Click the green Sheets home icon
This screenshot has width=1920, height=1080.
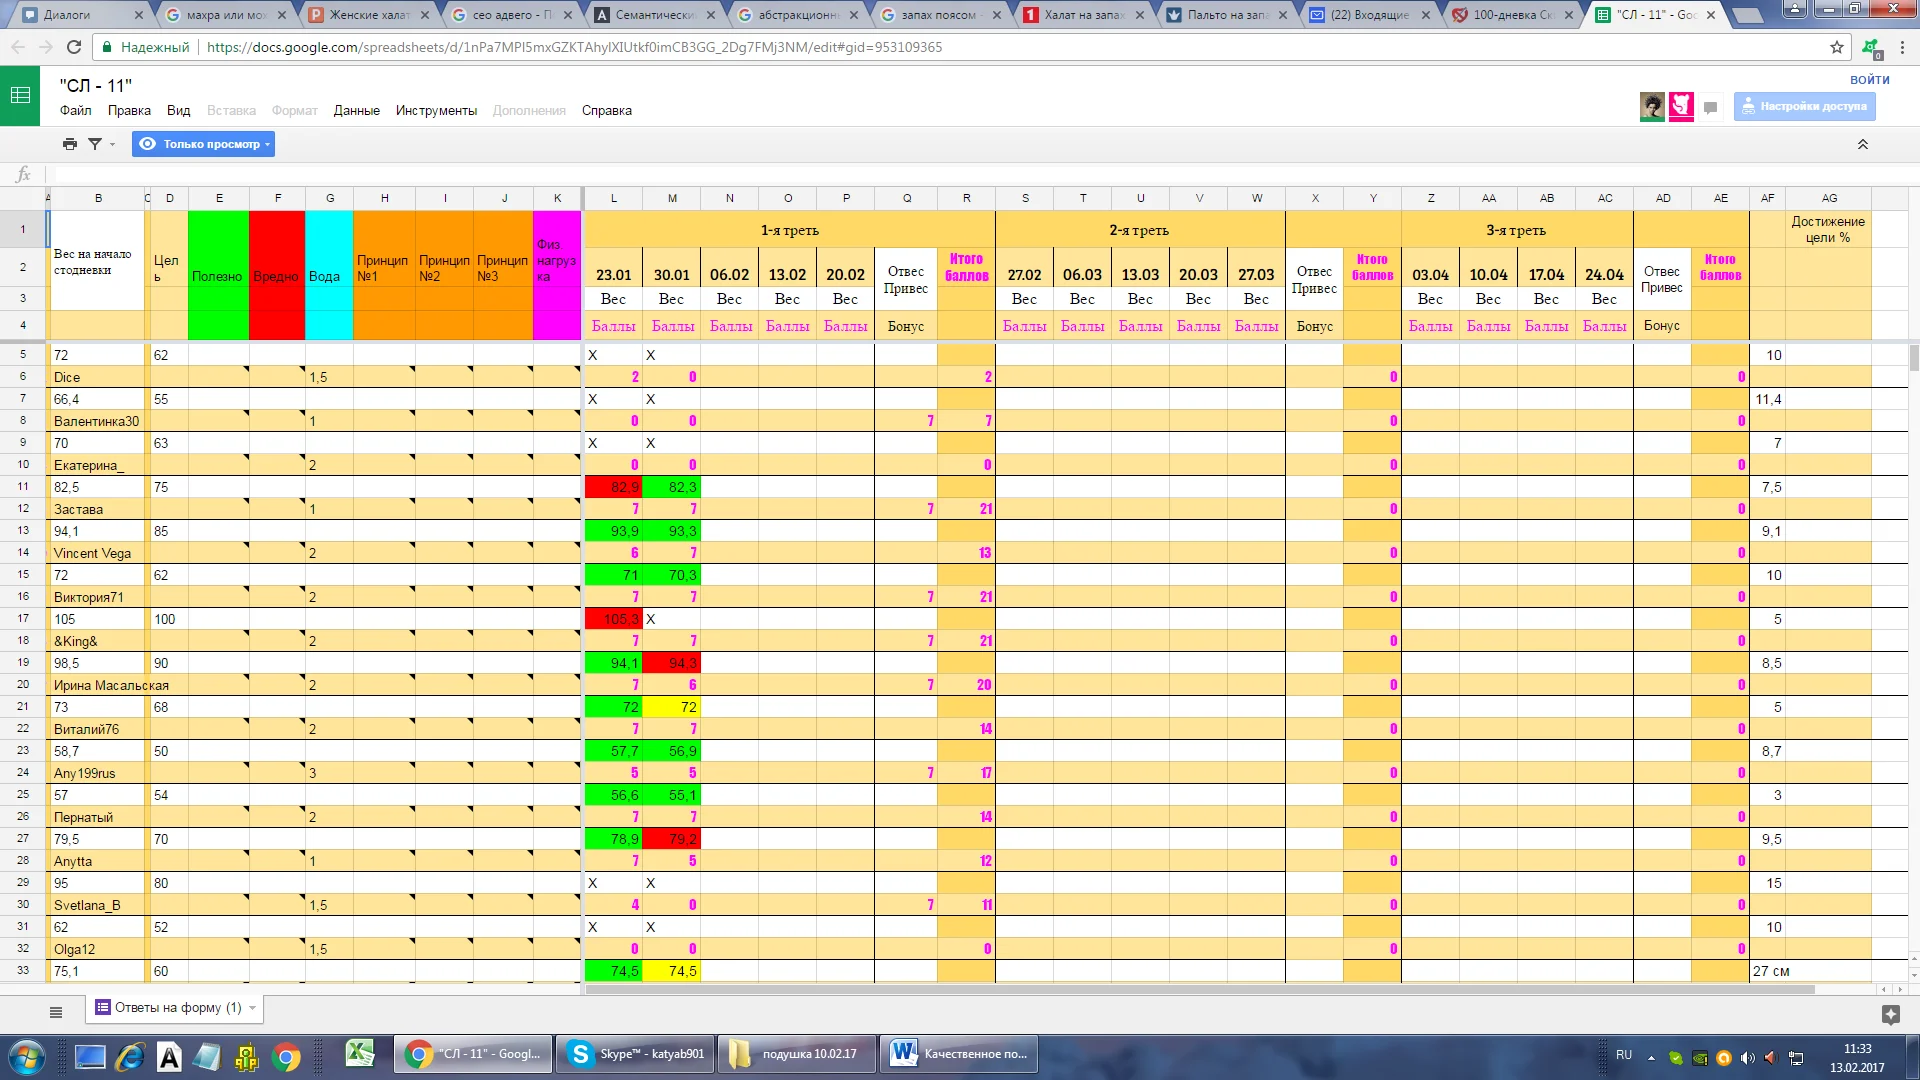click(x=20, y=96)
